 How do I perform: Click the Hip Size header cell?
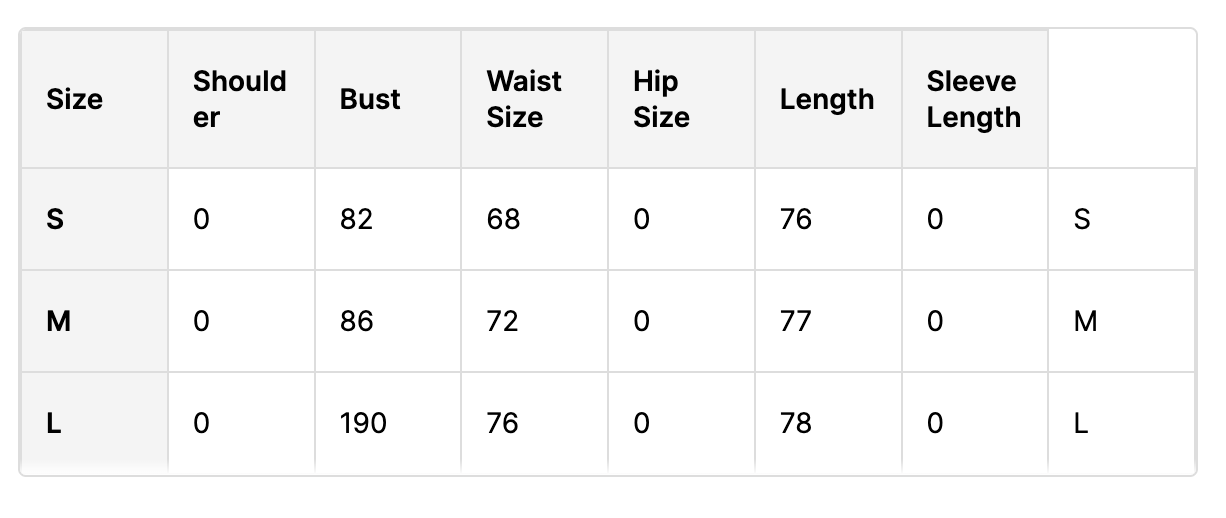pos(681,99)
